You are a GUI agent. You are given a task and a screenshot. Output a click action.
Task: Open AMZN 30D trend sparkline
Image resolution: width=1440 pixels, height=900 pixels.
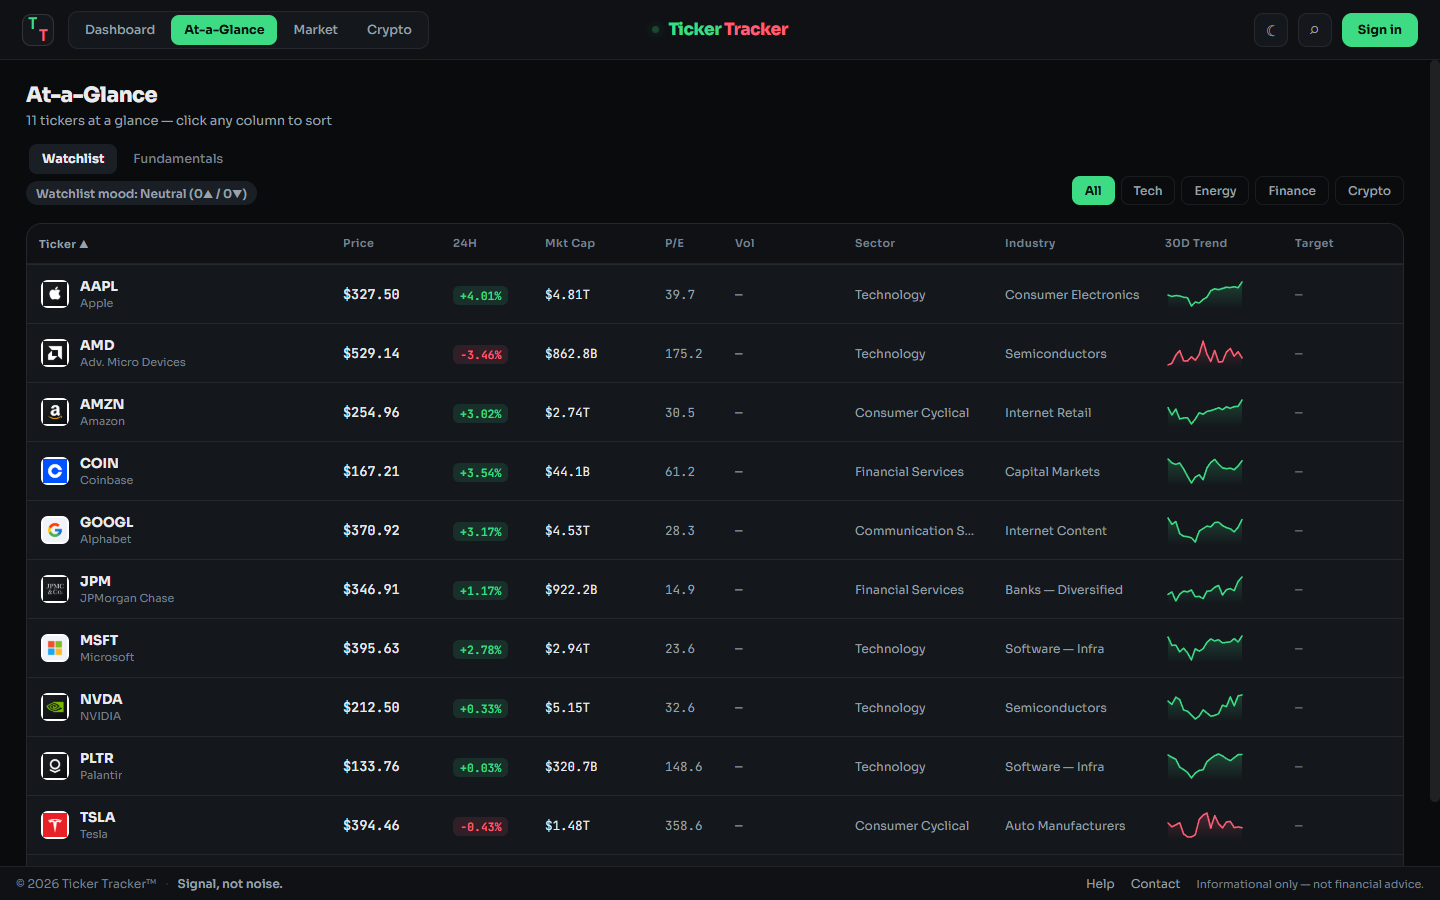(1205, 412)
